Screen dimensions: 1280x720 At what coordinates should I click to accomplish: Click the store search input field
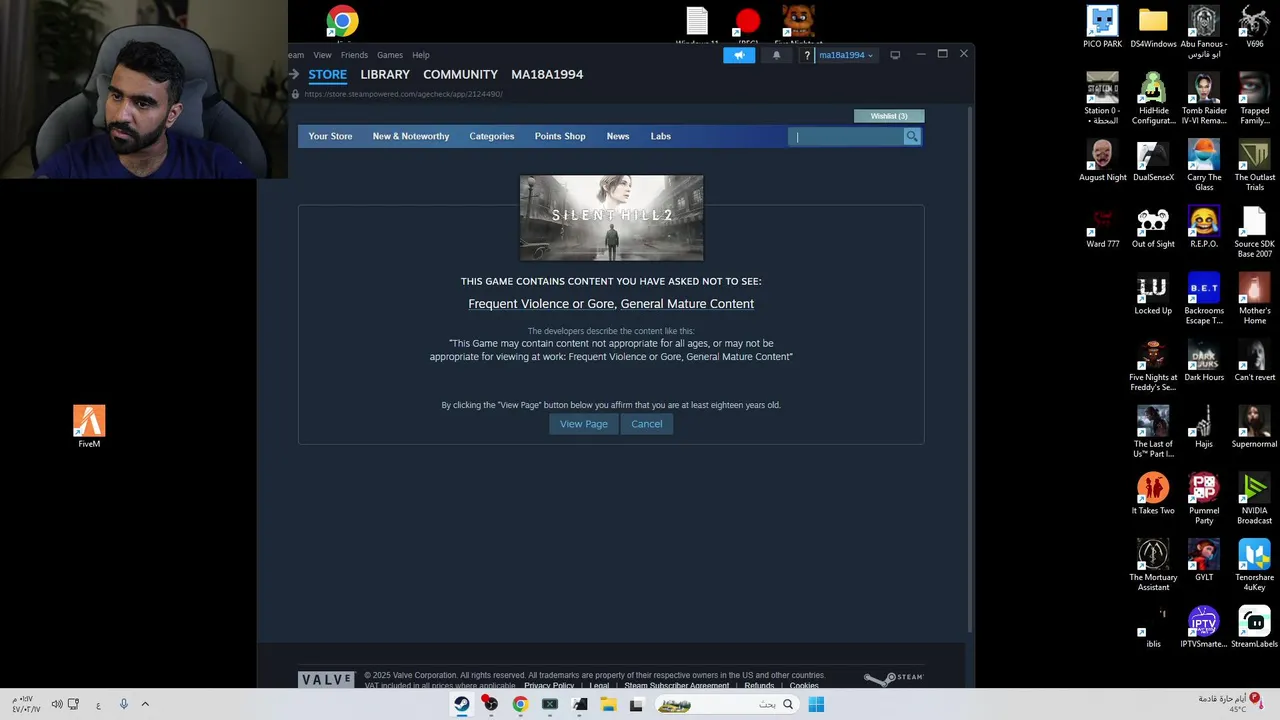click(x=846, y=137)
